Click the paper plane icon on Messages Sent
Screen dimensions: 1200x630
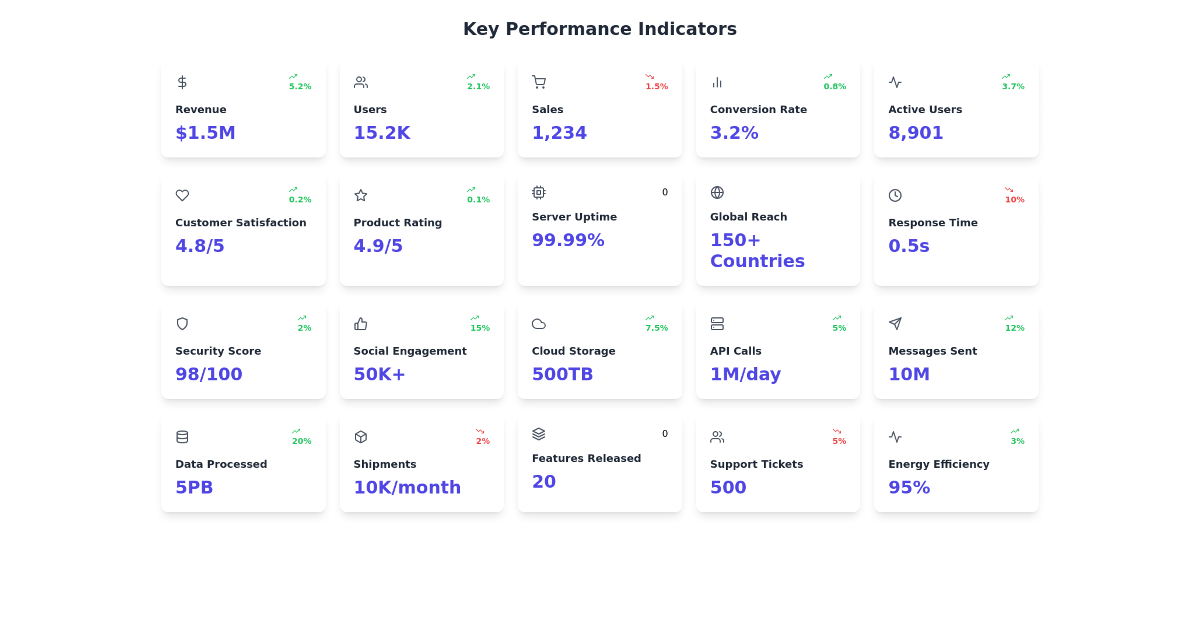895,324
